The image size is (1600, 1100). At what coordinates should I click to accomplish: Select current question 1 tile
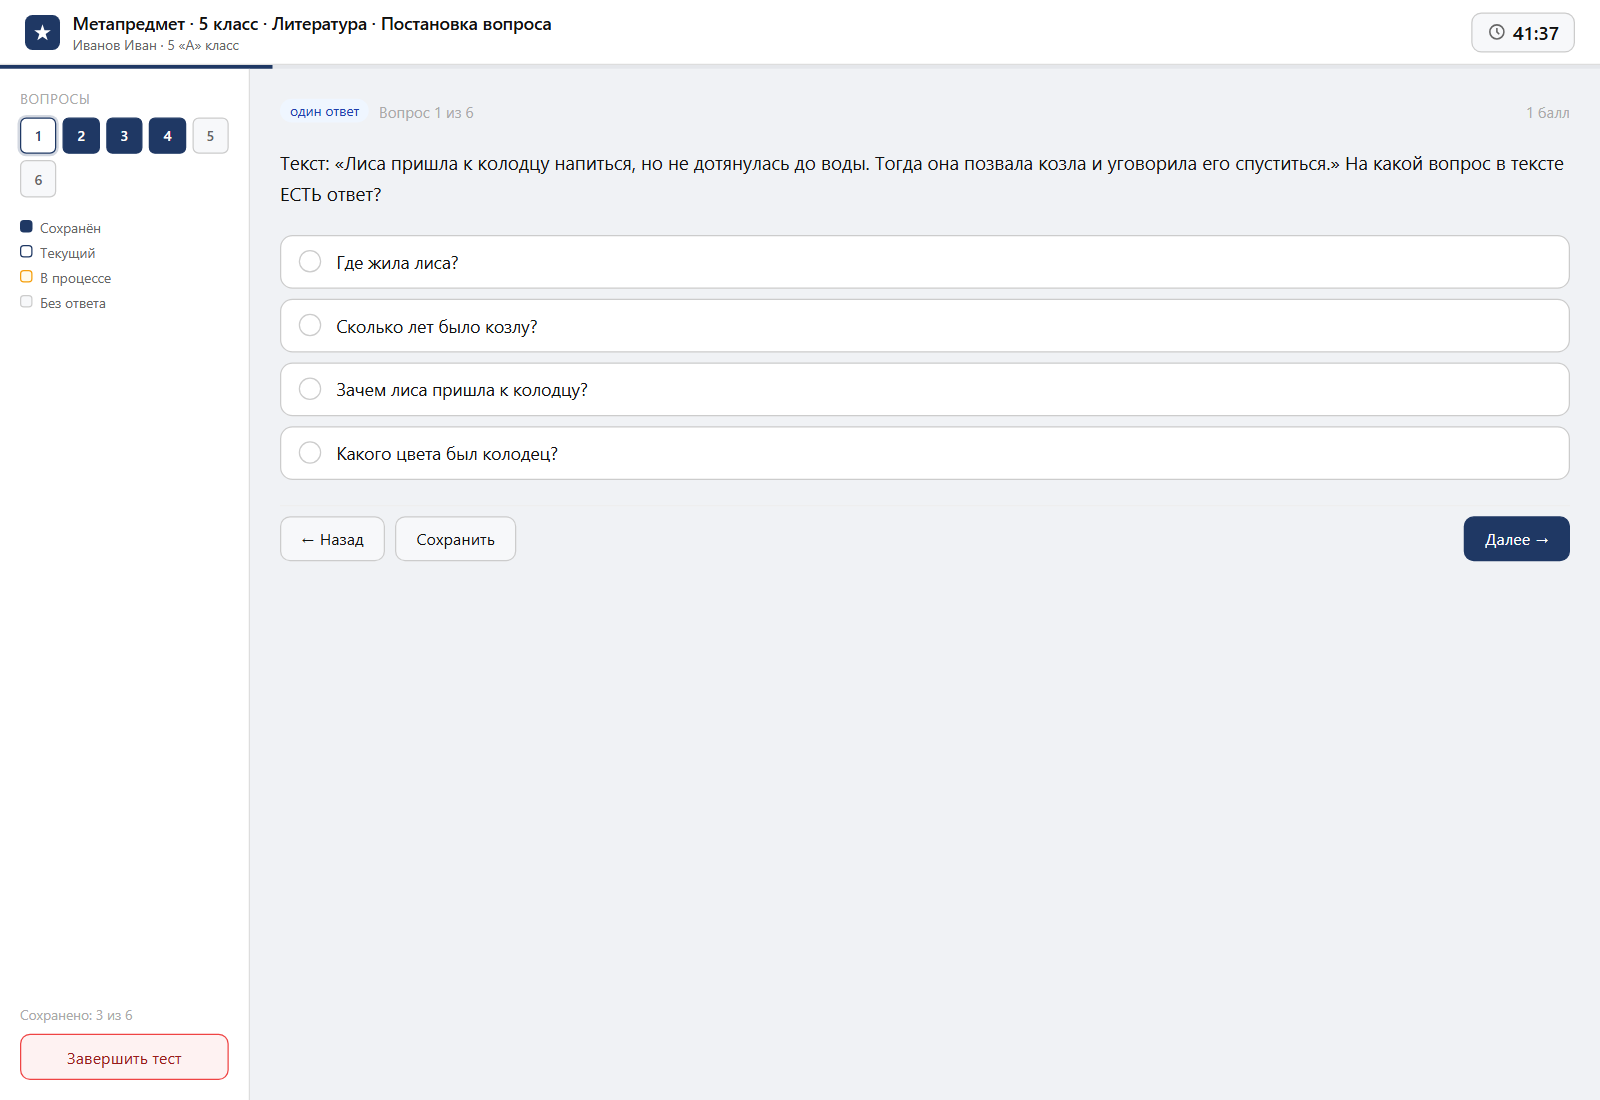38,136
